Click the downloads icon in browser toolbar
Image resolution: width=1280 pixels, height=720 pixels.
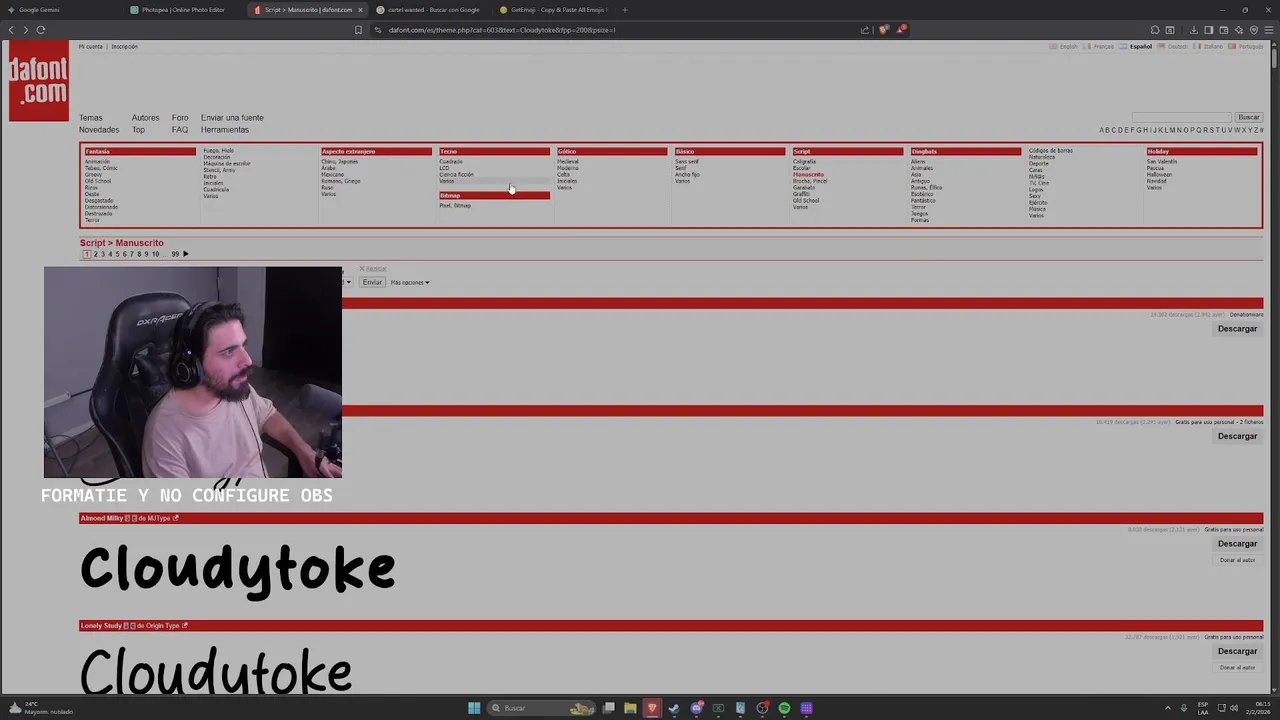tap(1193, 30)
